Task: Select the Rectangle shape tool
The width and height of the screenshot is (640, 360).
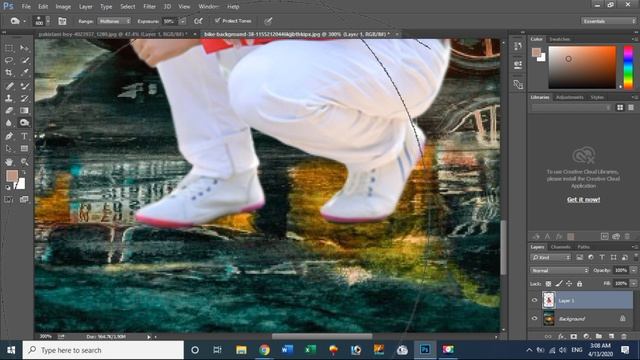Action: (x=24, y=149)
